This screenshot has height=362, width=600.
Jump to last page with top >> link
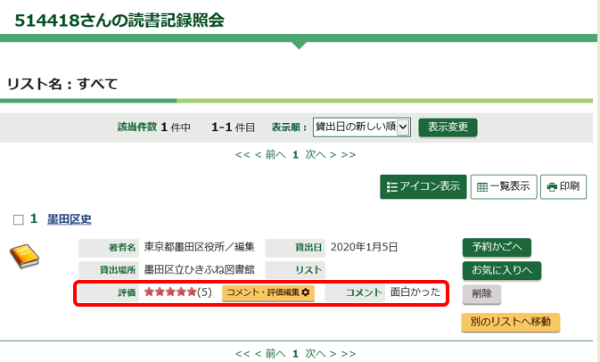tap(349, 155)
